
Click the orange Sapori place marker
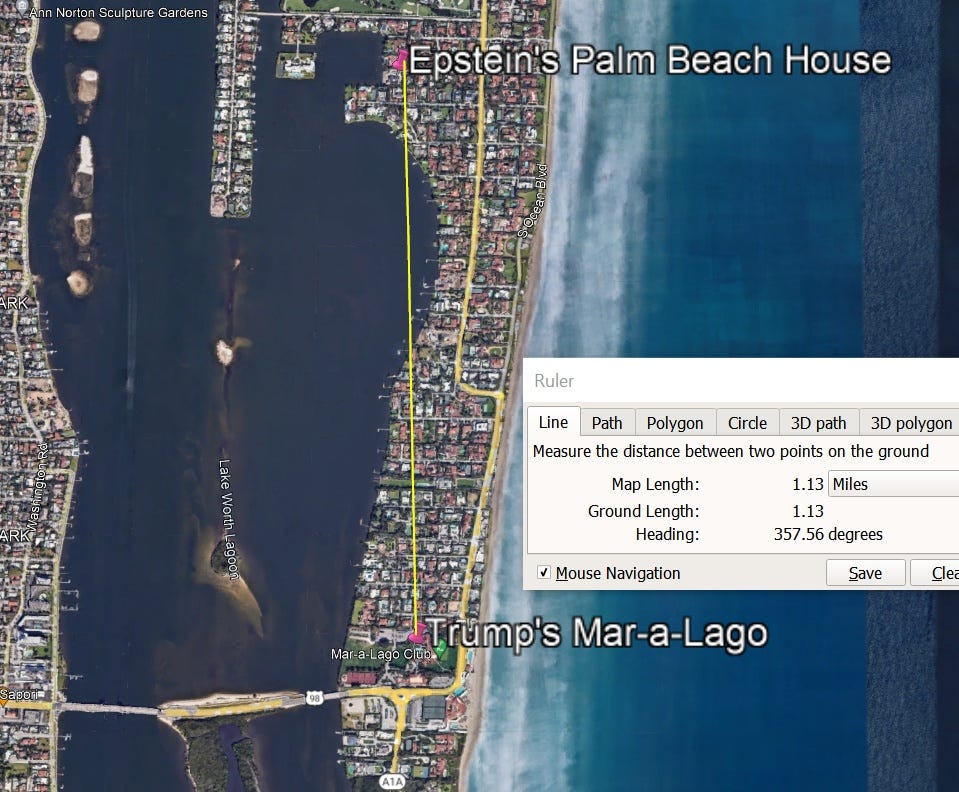tap(3, 703)
